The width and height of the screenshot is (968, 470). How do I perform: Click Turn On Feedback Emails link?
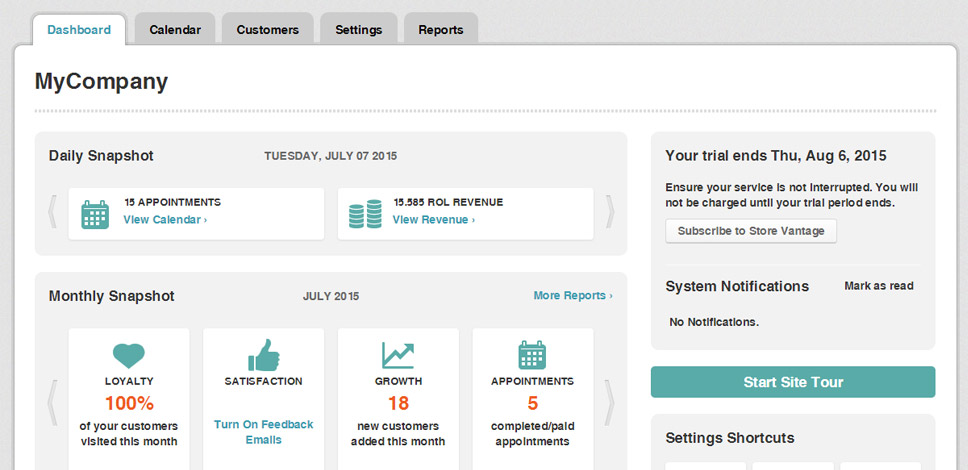264,432
